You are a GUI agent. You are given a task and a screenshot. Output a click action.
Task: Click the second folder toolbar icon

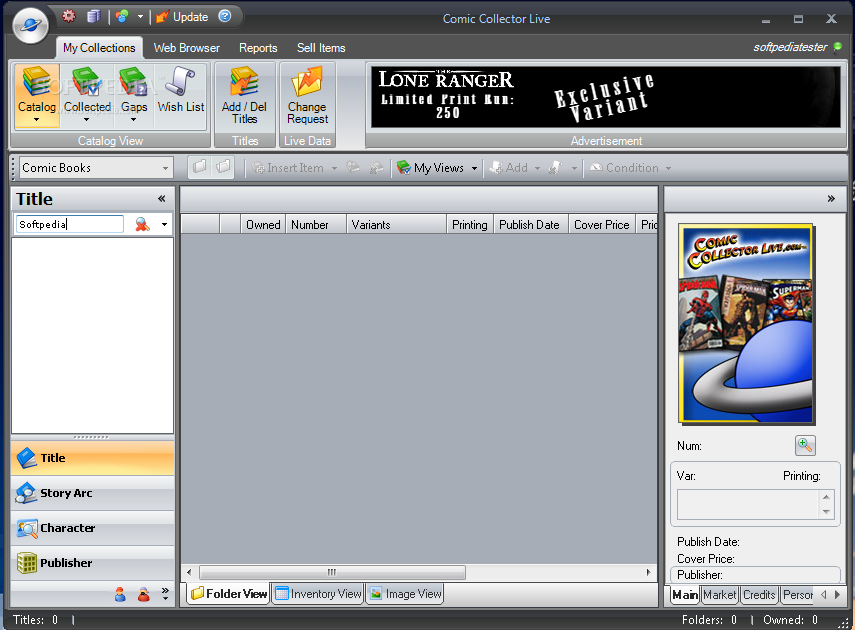[x=223, y=167]
